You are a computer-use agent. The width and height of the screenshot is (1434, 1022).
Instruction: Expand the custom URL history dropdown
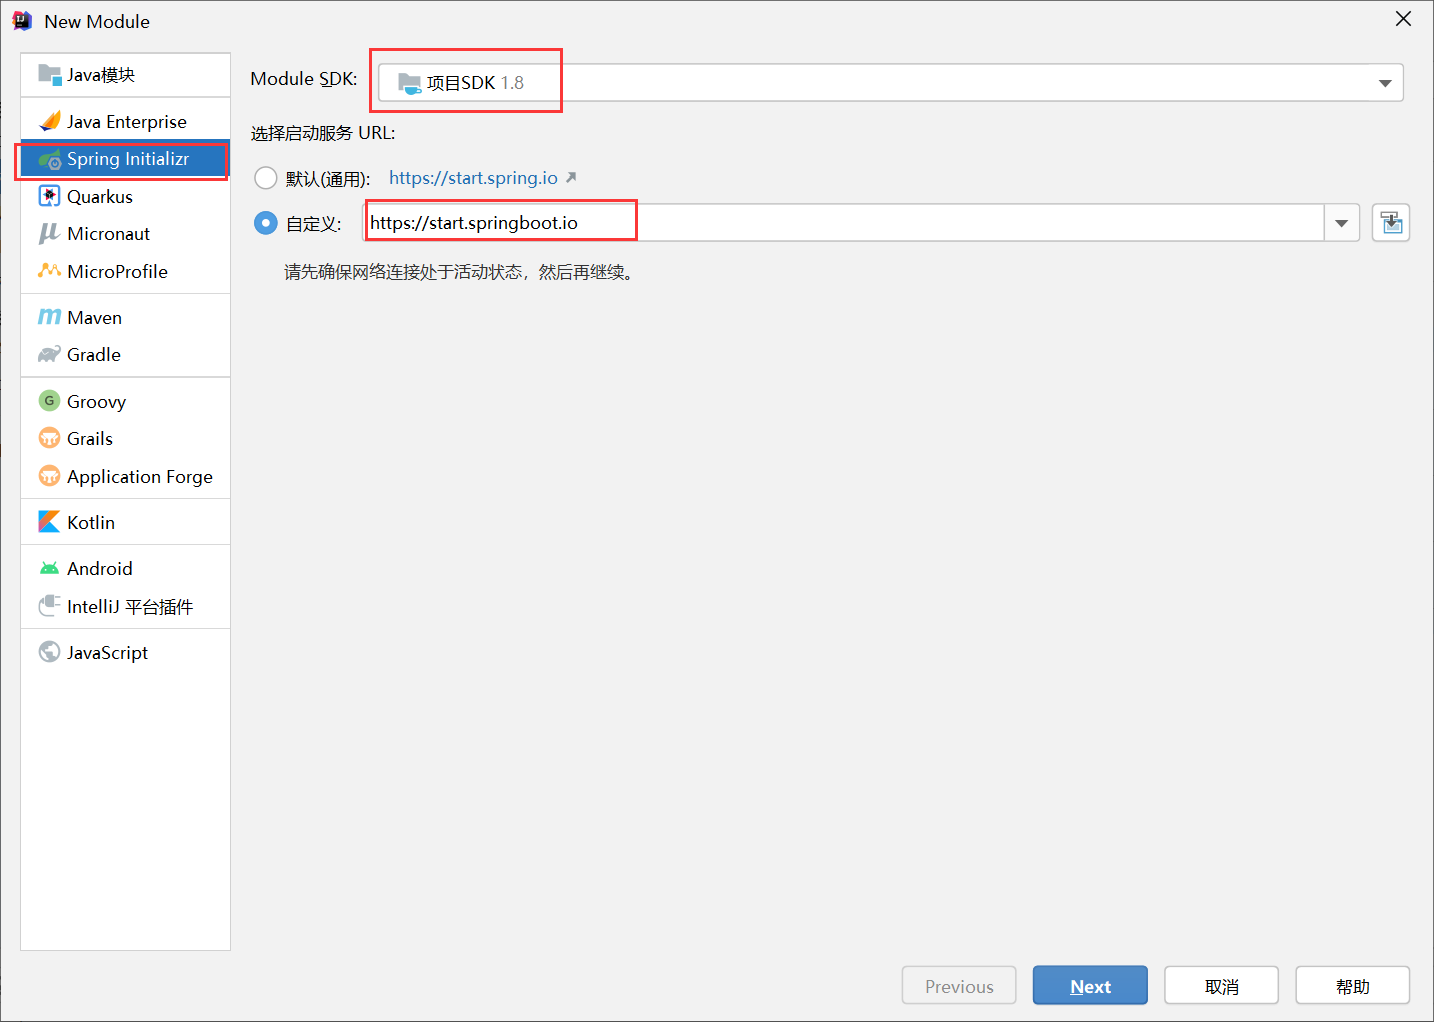(1342, 223)
